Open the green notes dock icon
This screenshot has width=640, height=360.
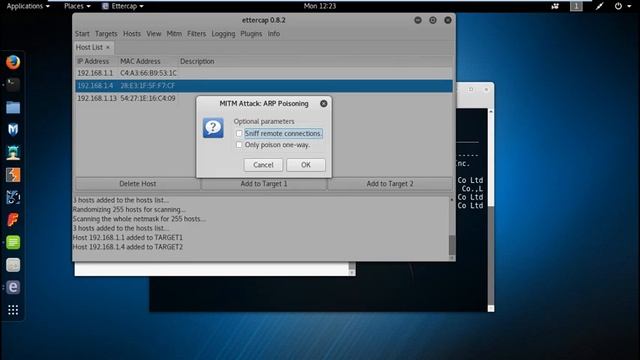(x=13, y=242)
